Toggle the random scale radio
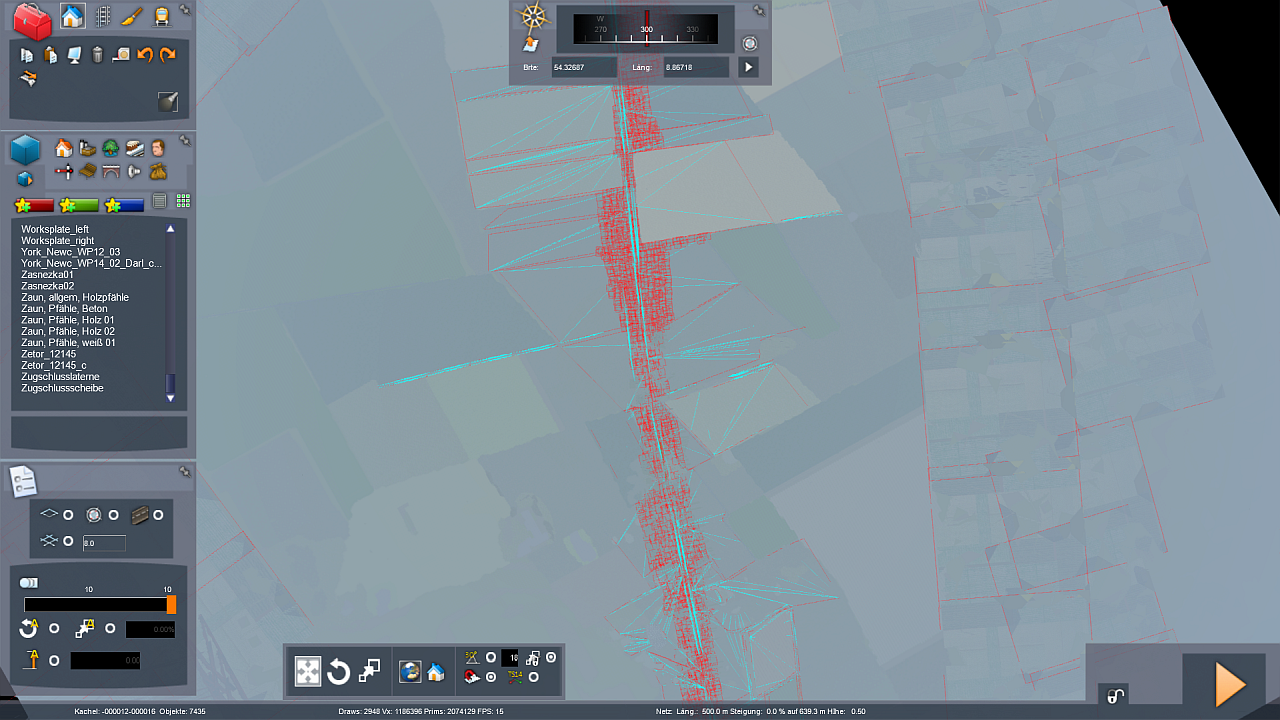Screen dimensions: 1280x720 [110, 629]
